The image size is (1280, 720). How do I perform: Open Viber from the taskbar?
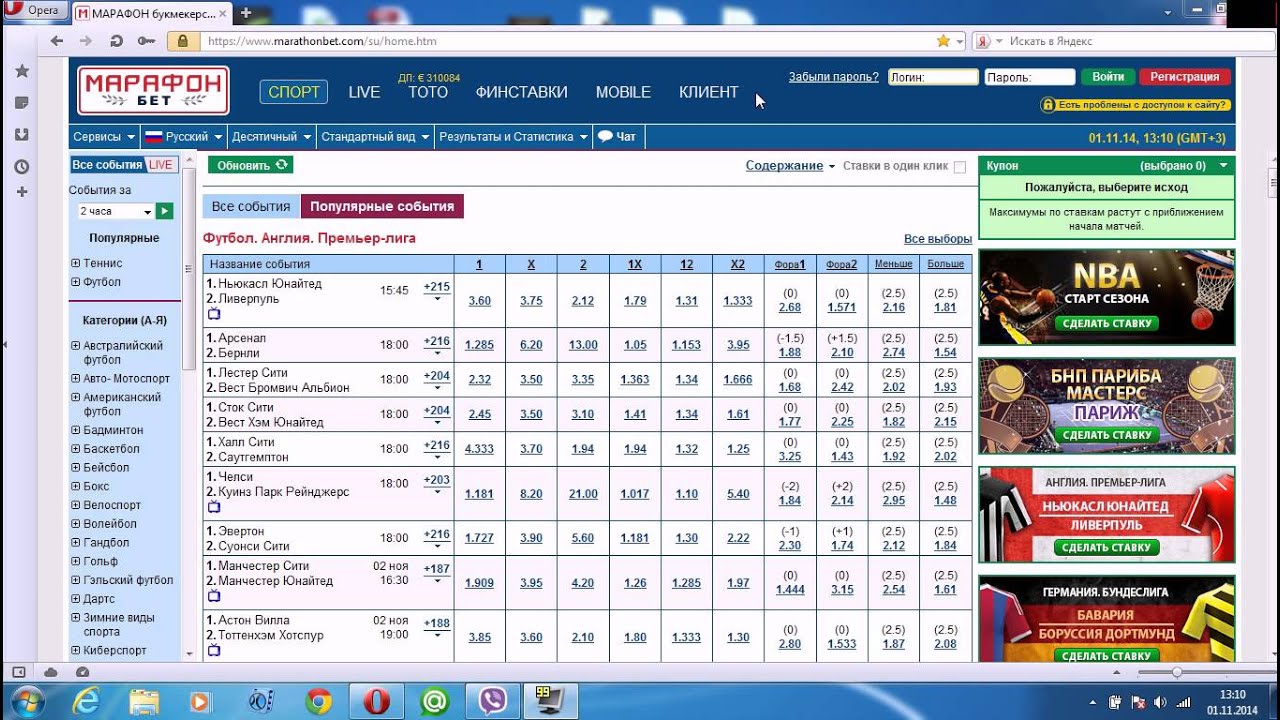coord(492,702)
